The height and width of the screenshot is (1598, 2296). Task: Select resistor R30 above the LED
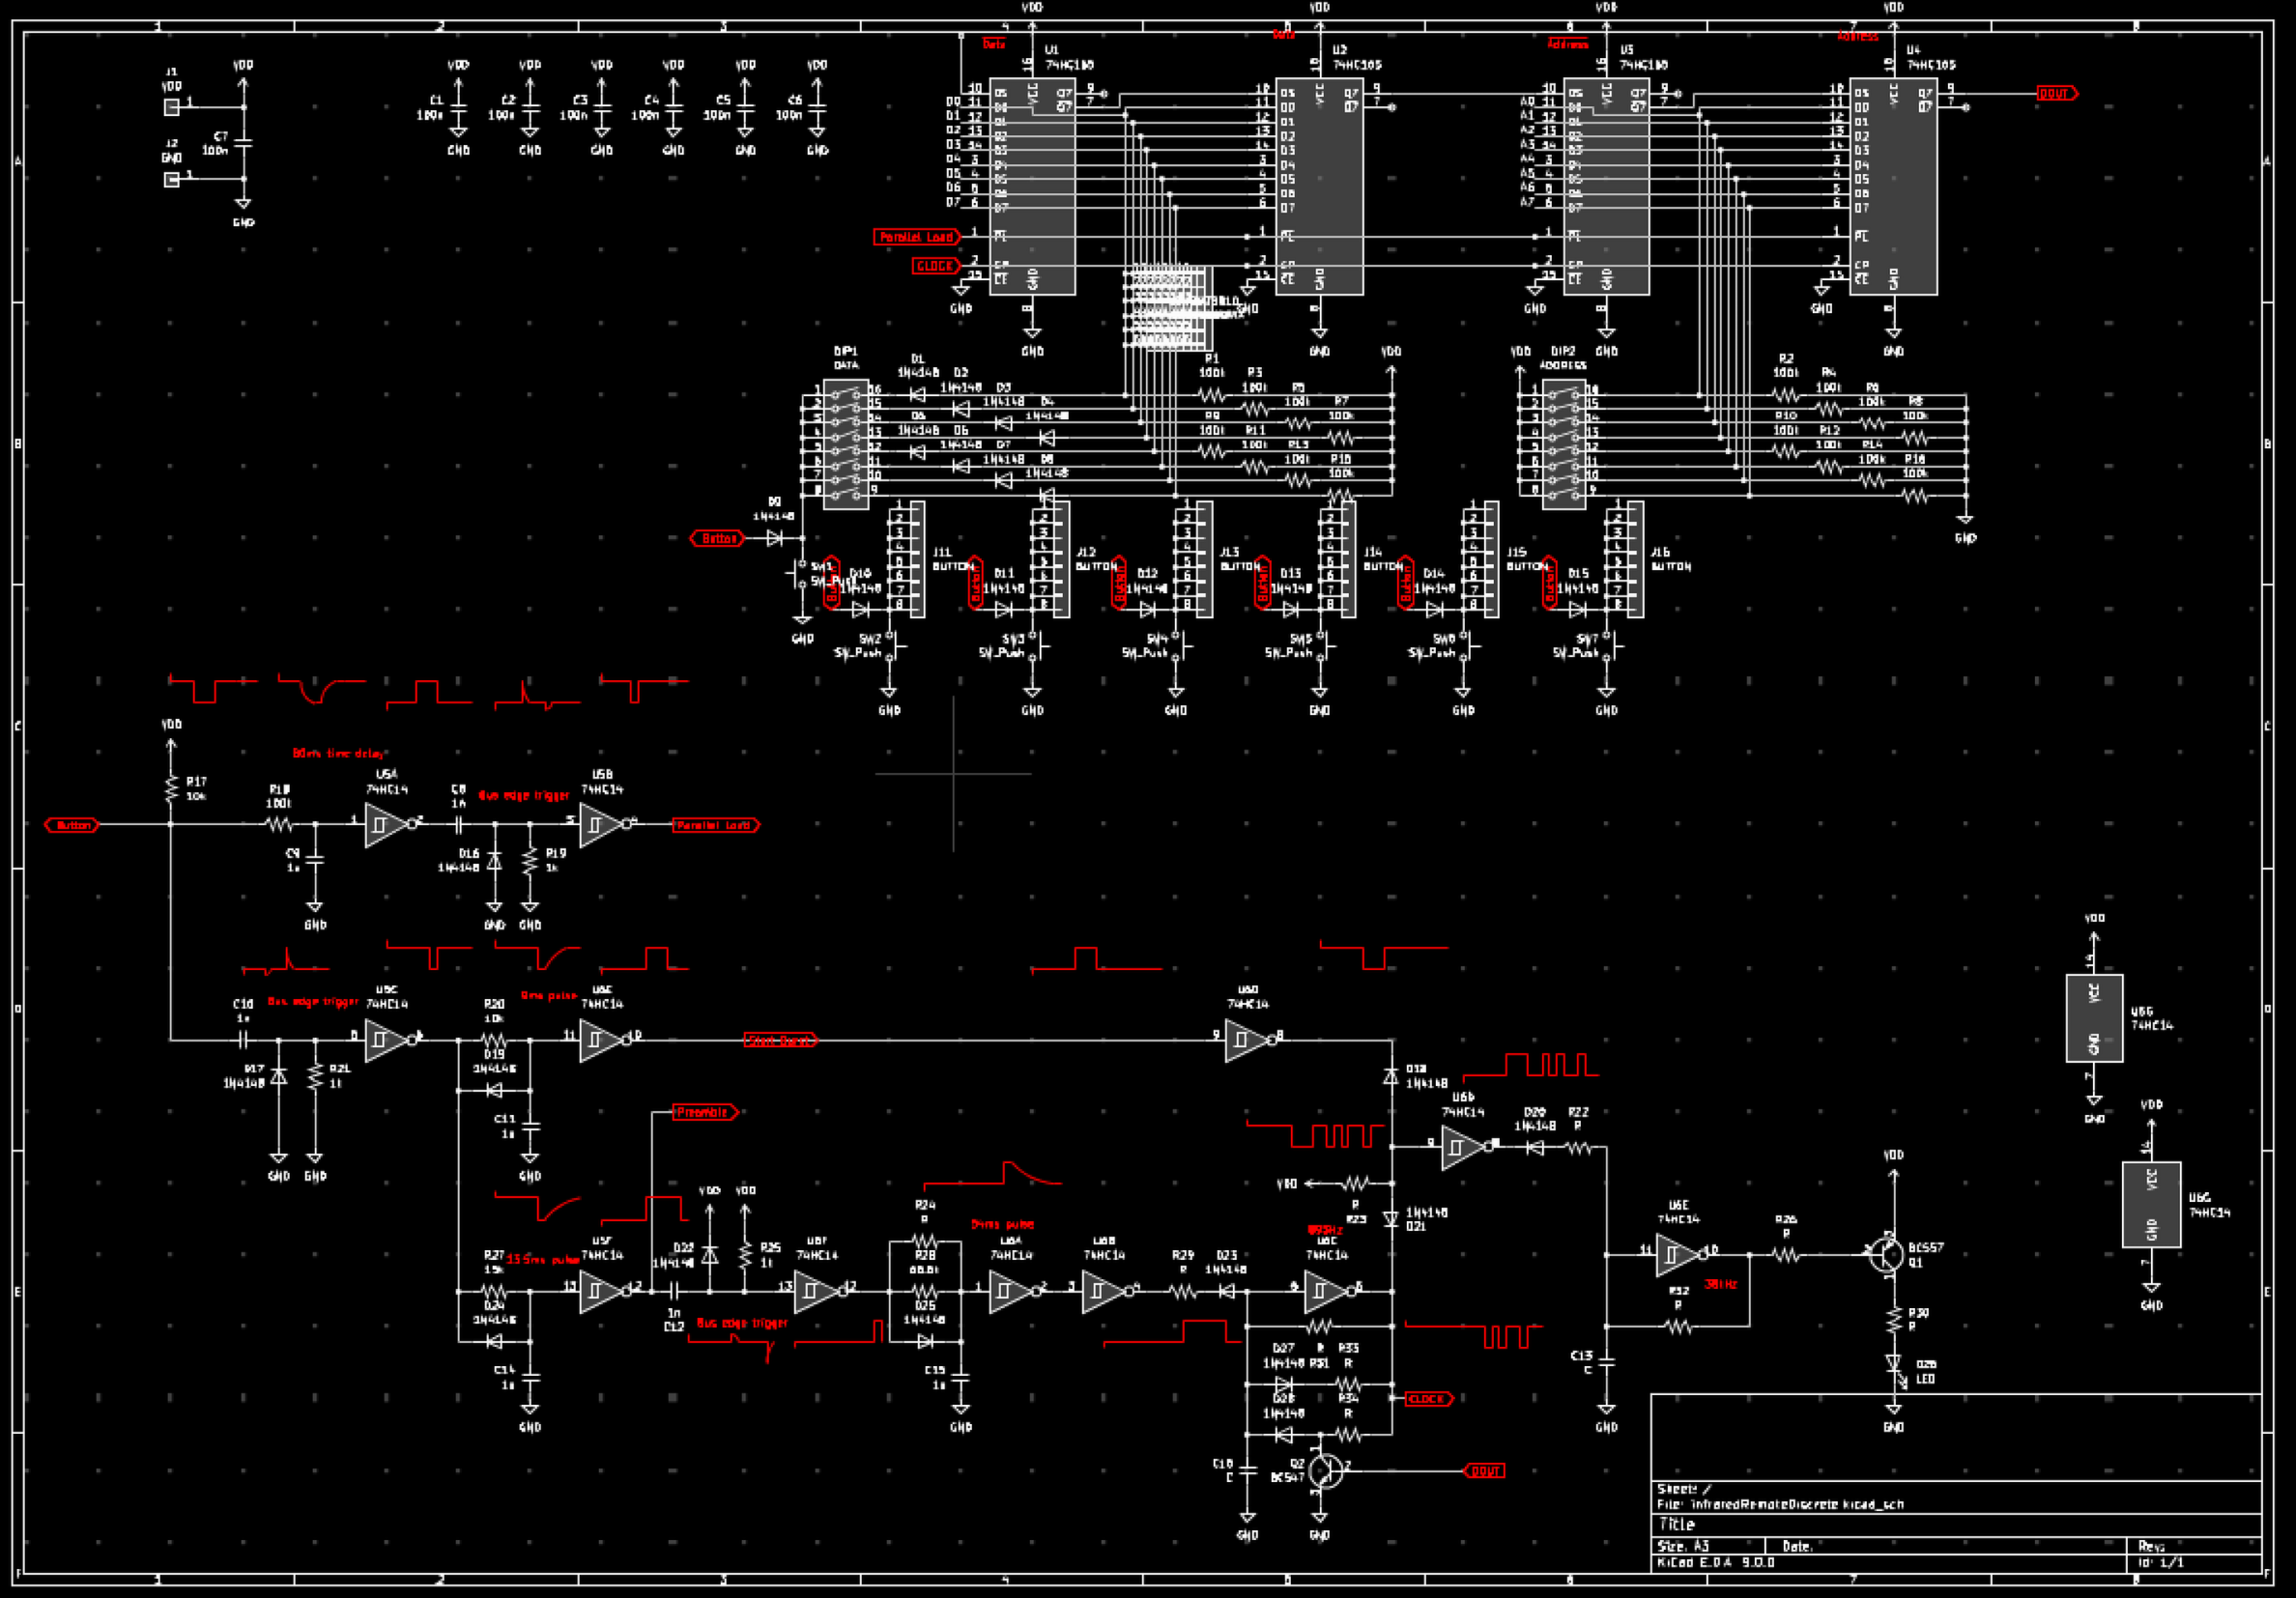(1894, 1318)
